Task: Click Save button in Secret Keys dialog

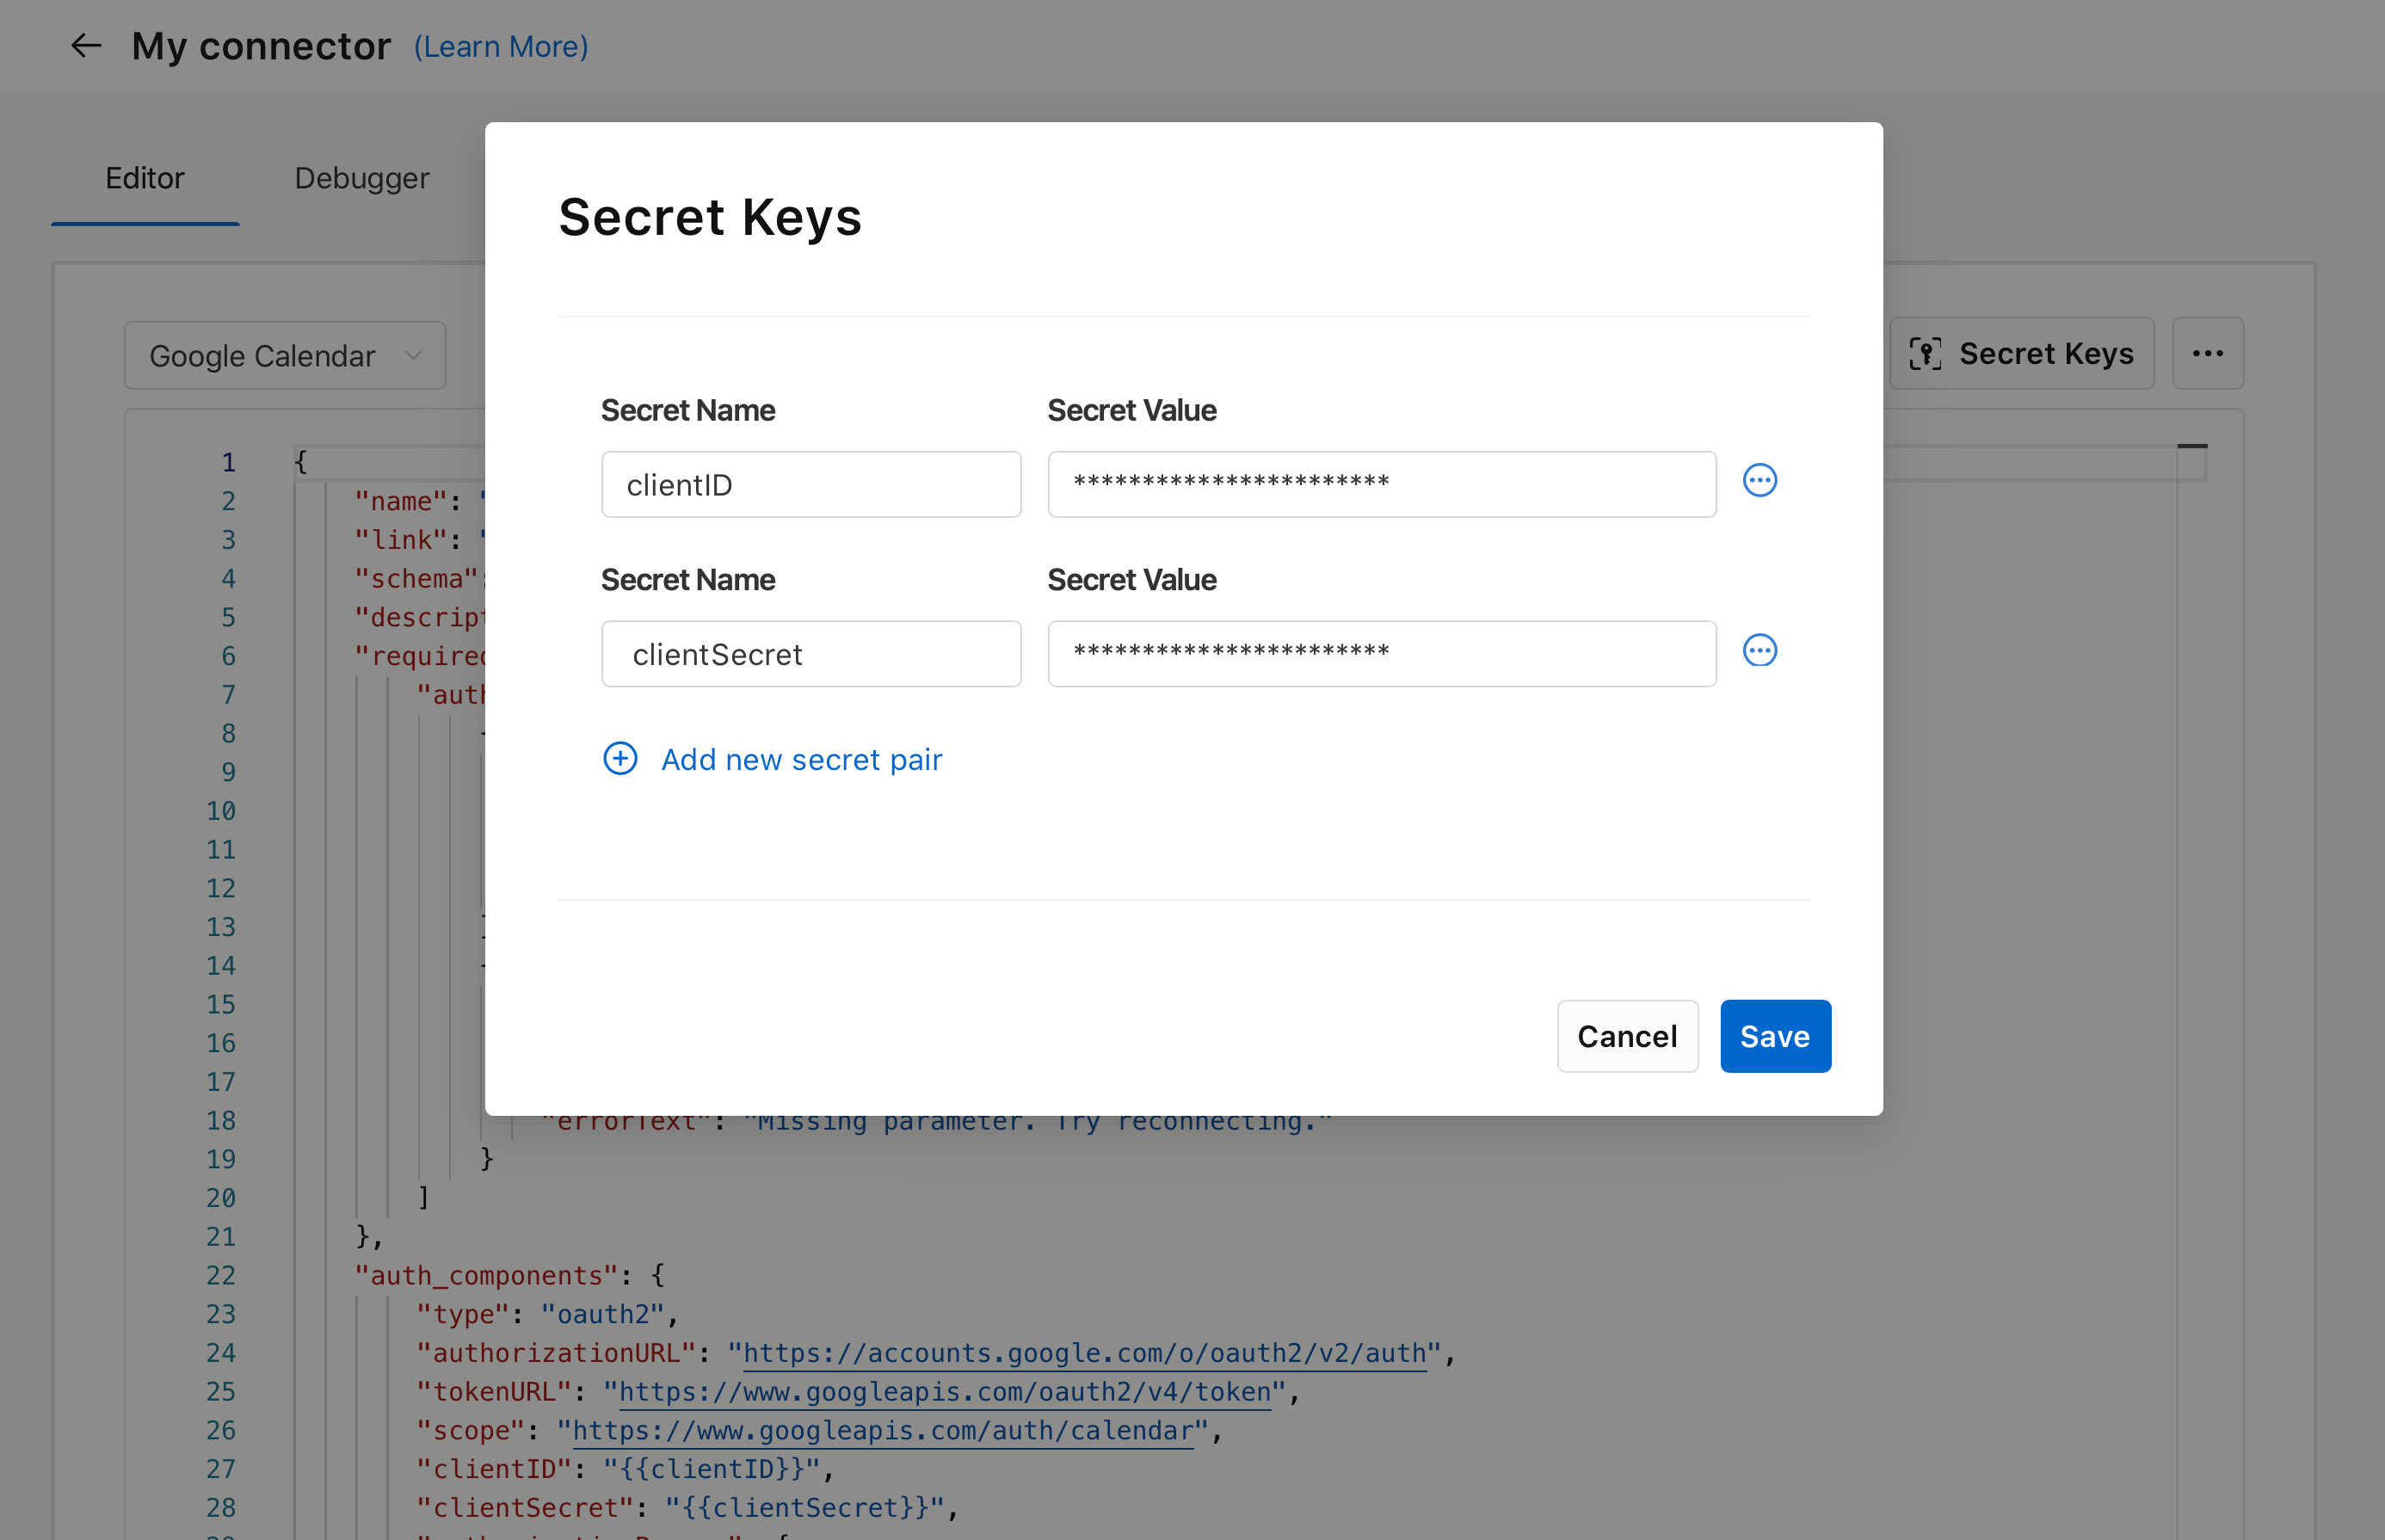Action: (x=1773, y=1036)
